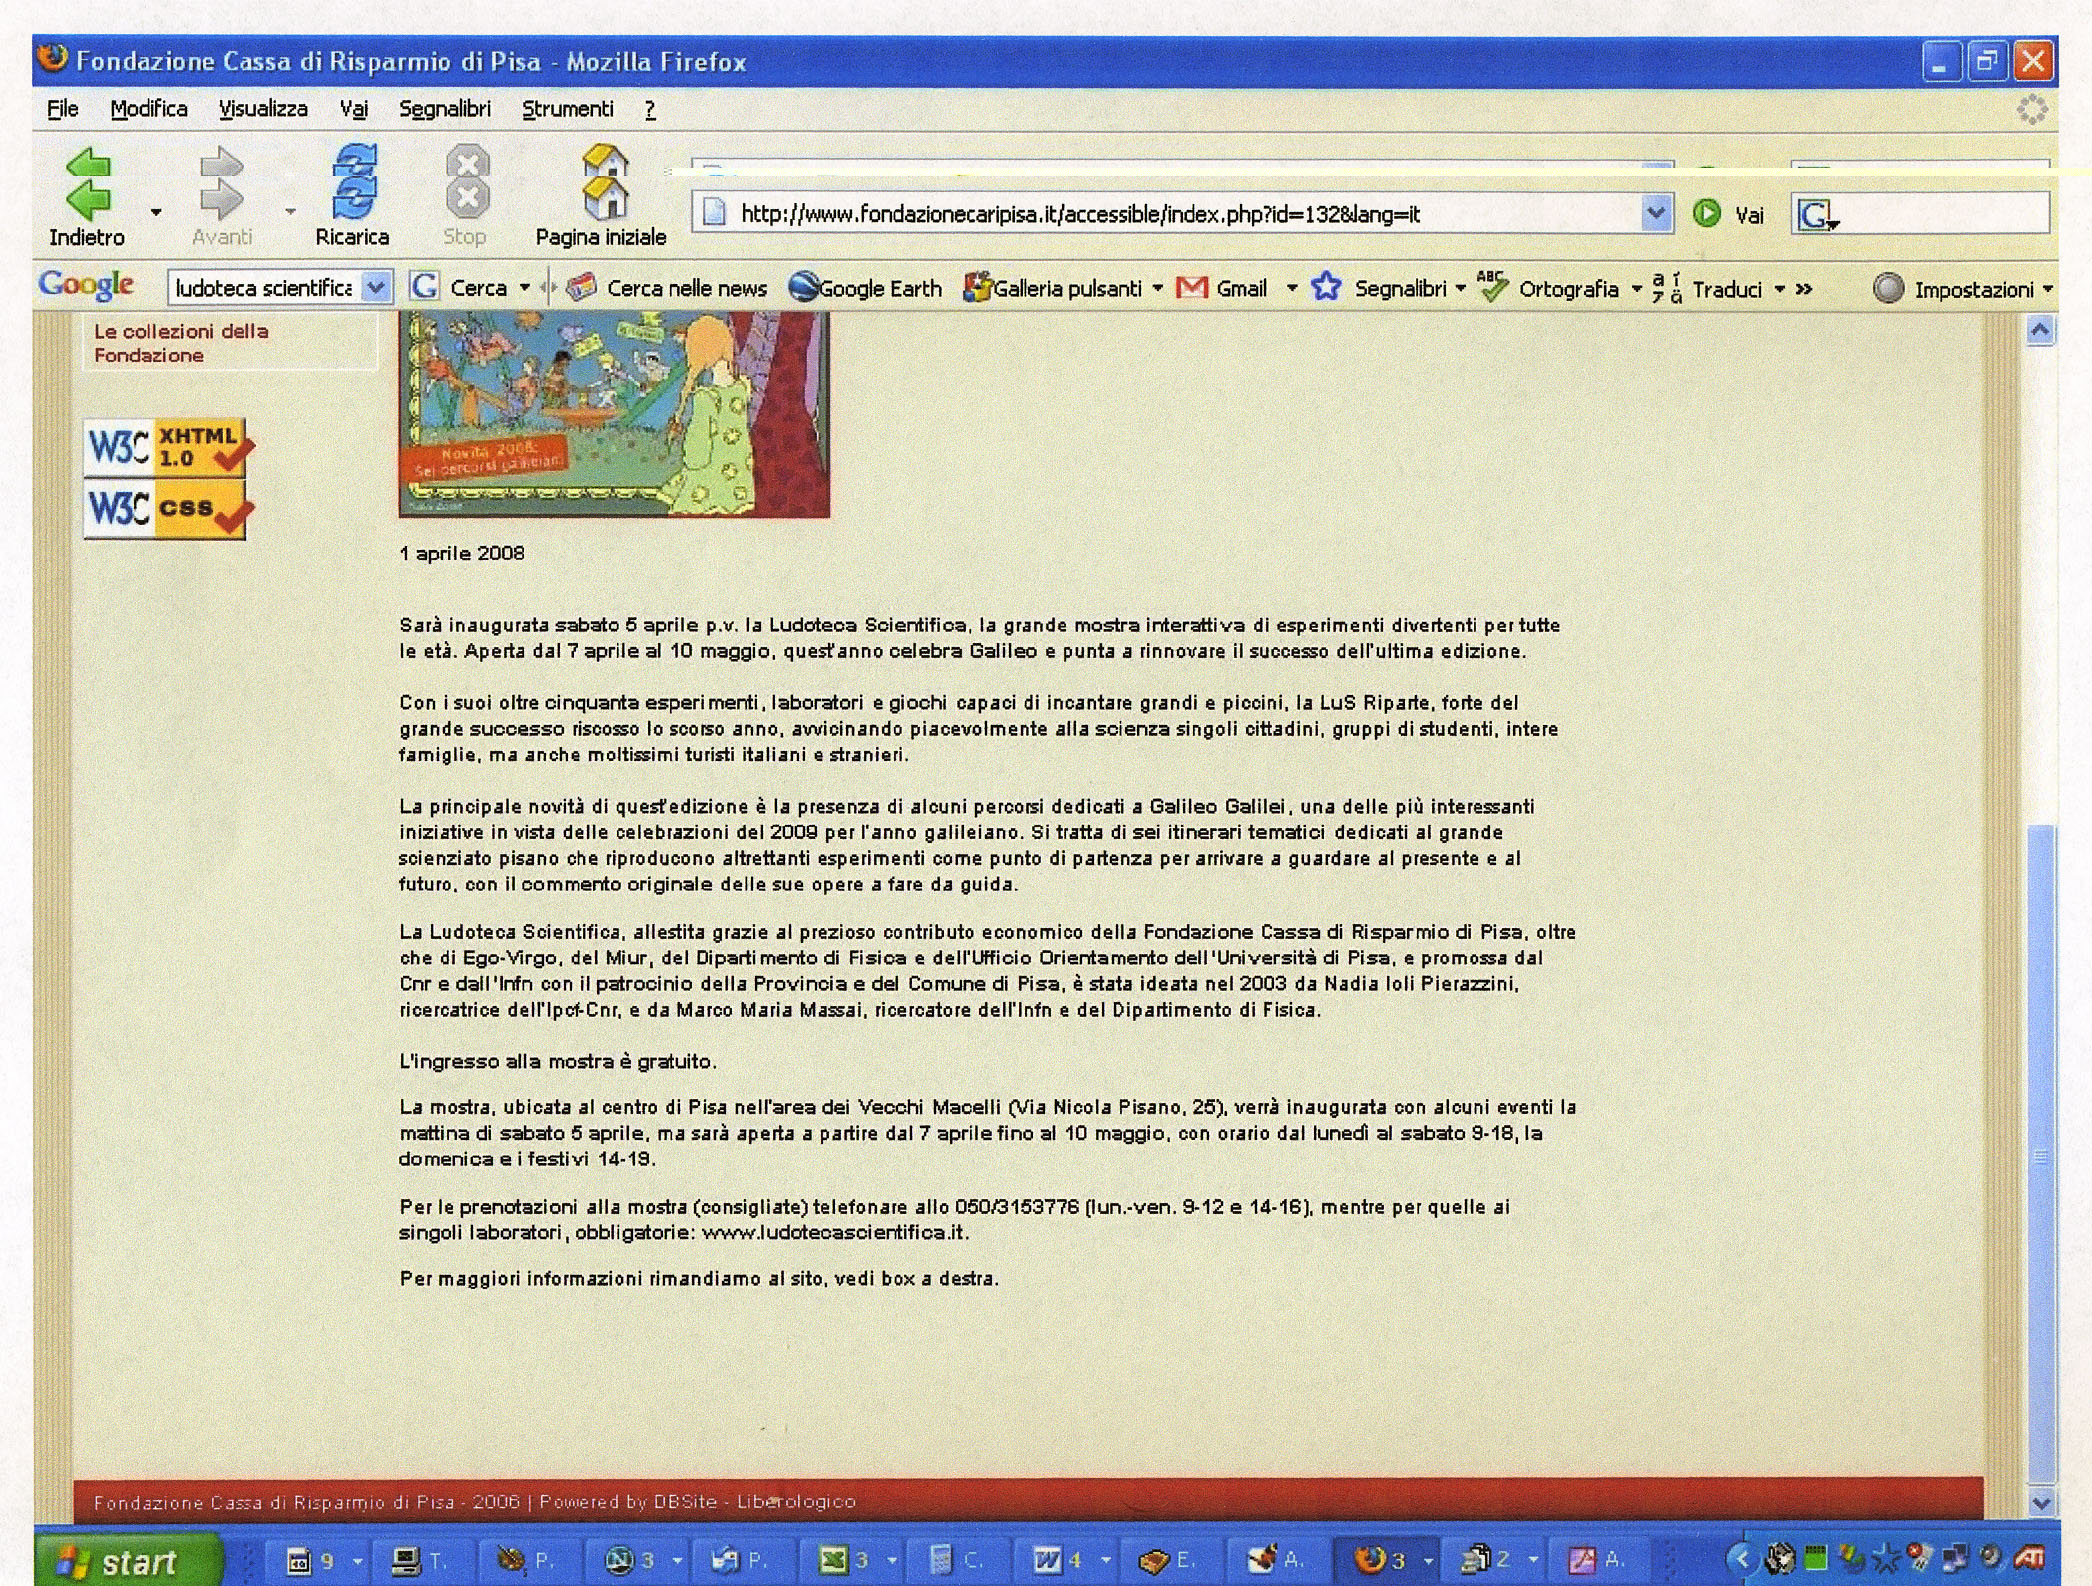Click the vertical scrollbar down arrow
Viewport: 2092px width, 1586px height.
coord(2040,1502)
